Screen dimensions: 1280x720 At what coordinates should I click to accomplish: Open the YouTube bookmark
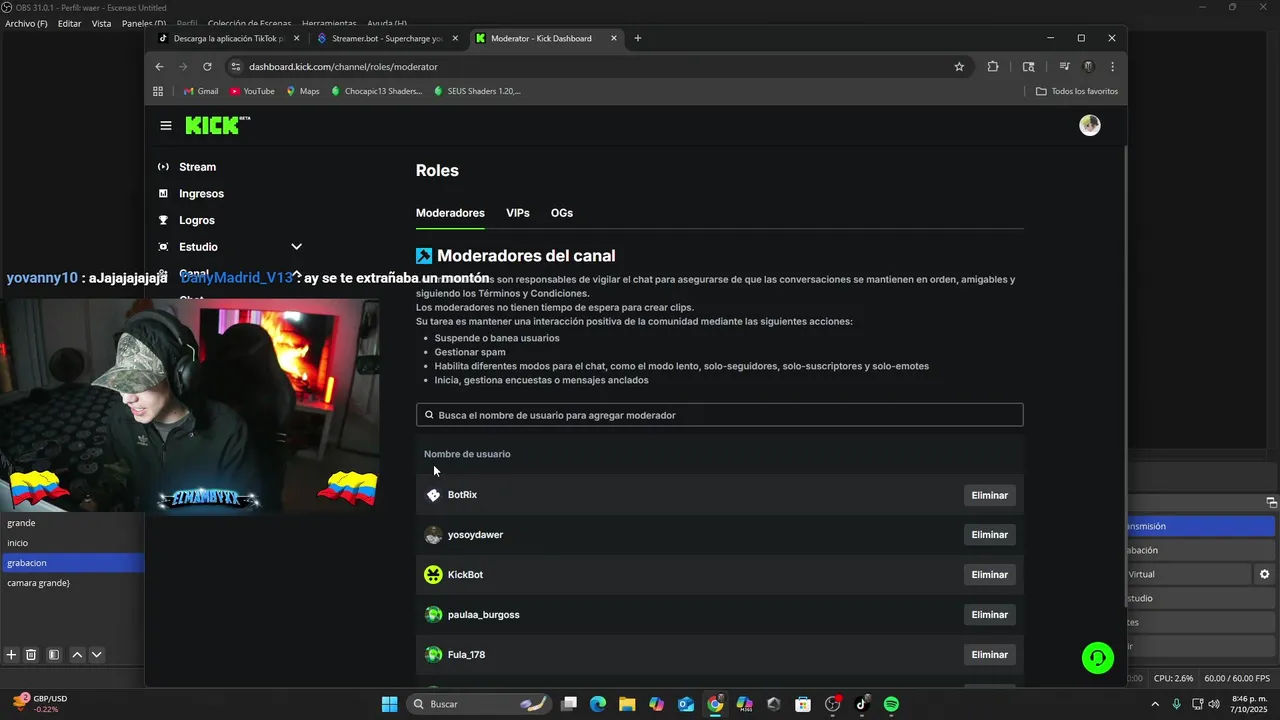(x=252, y=91)
